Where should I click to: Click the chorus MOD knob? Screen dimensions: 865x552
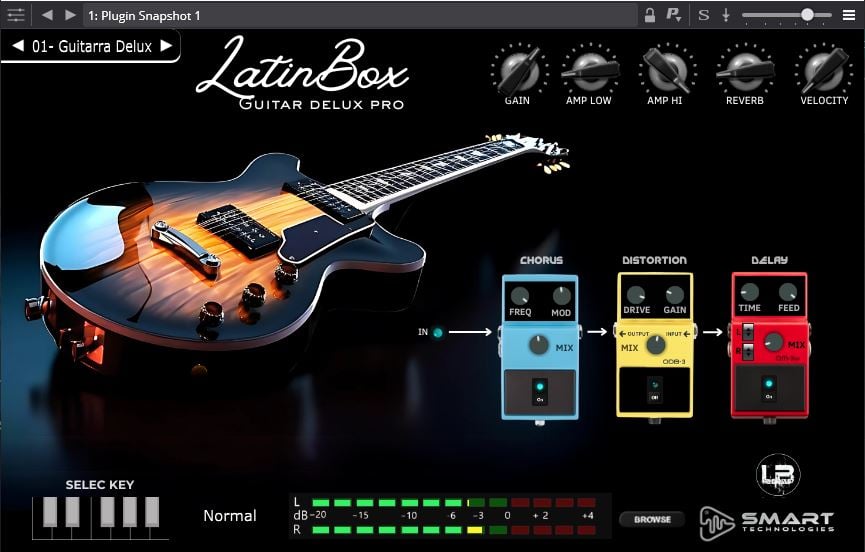point(562,296)
